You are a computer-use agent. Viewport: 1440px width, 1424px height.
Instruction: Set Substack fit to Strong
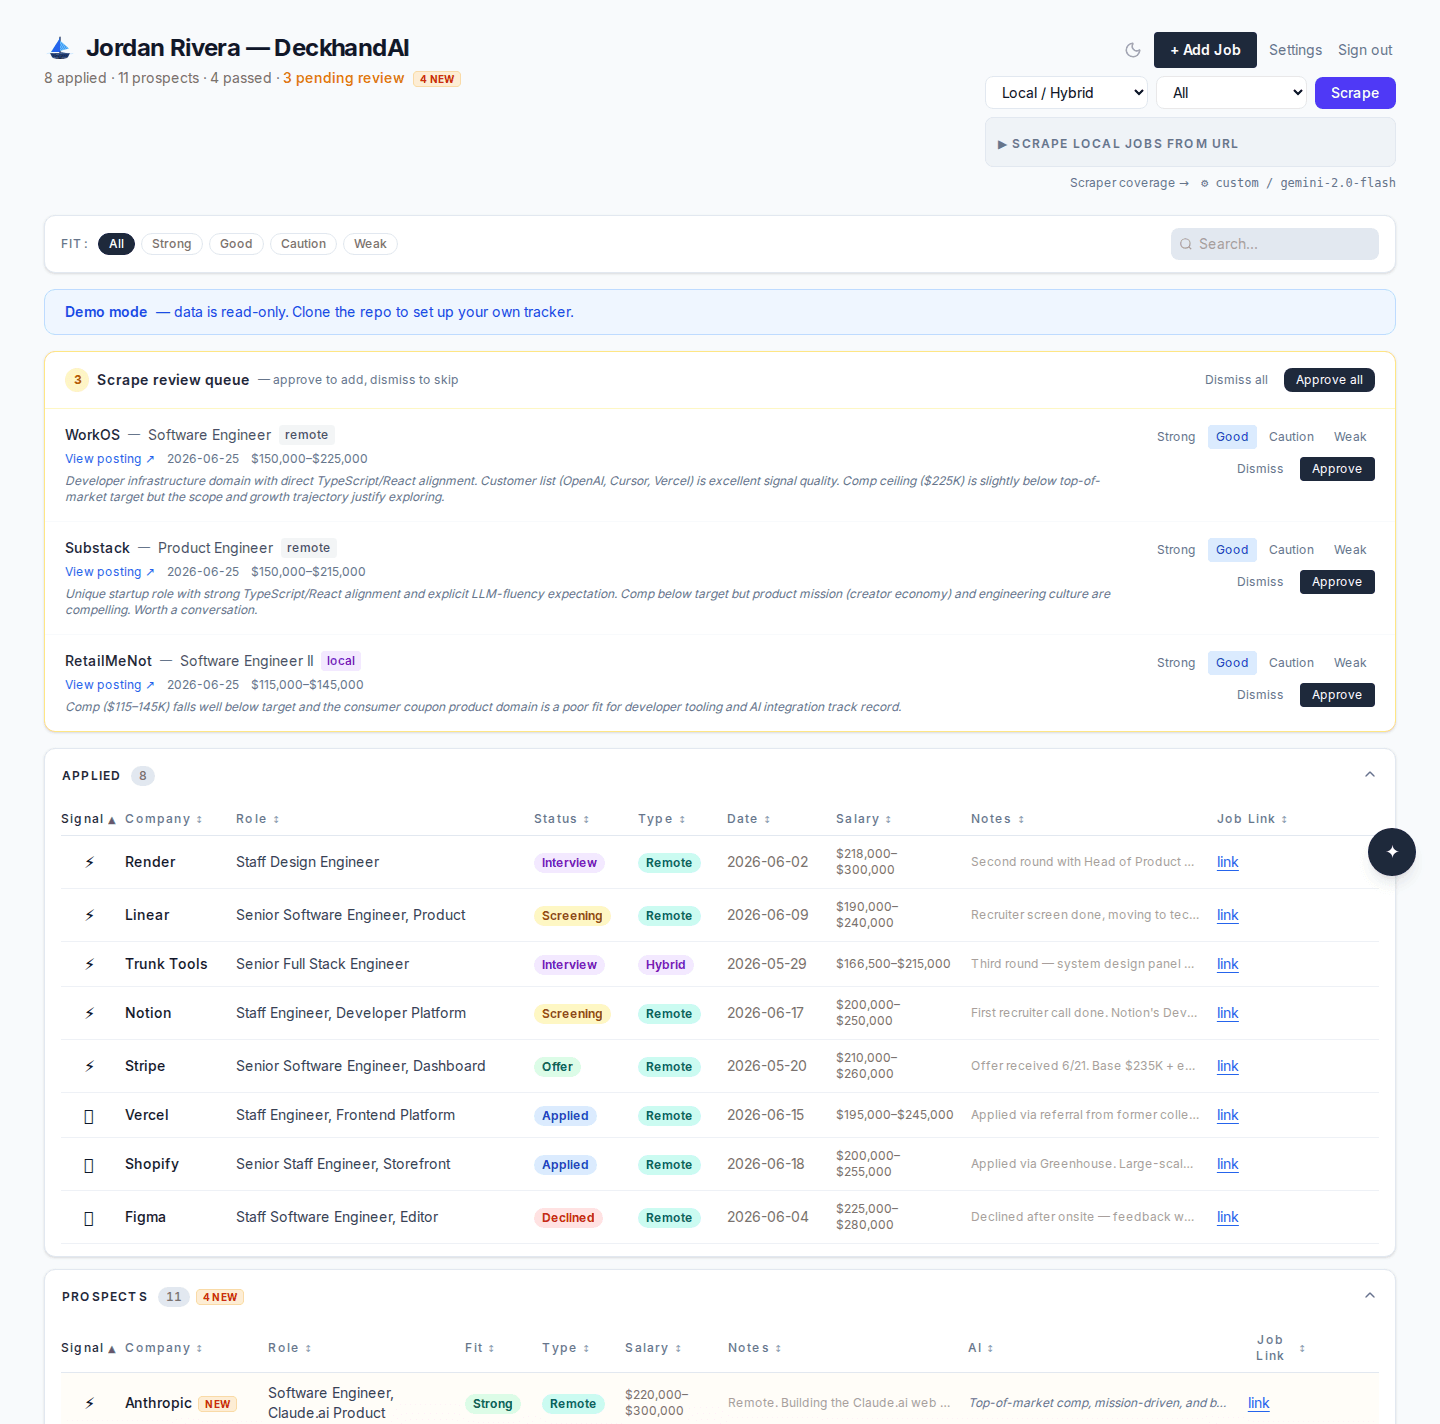coord(1176,550)
